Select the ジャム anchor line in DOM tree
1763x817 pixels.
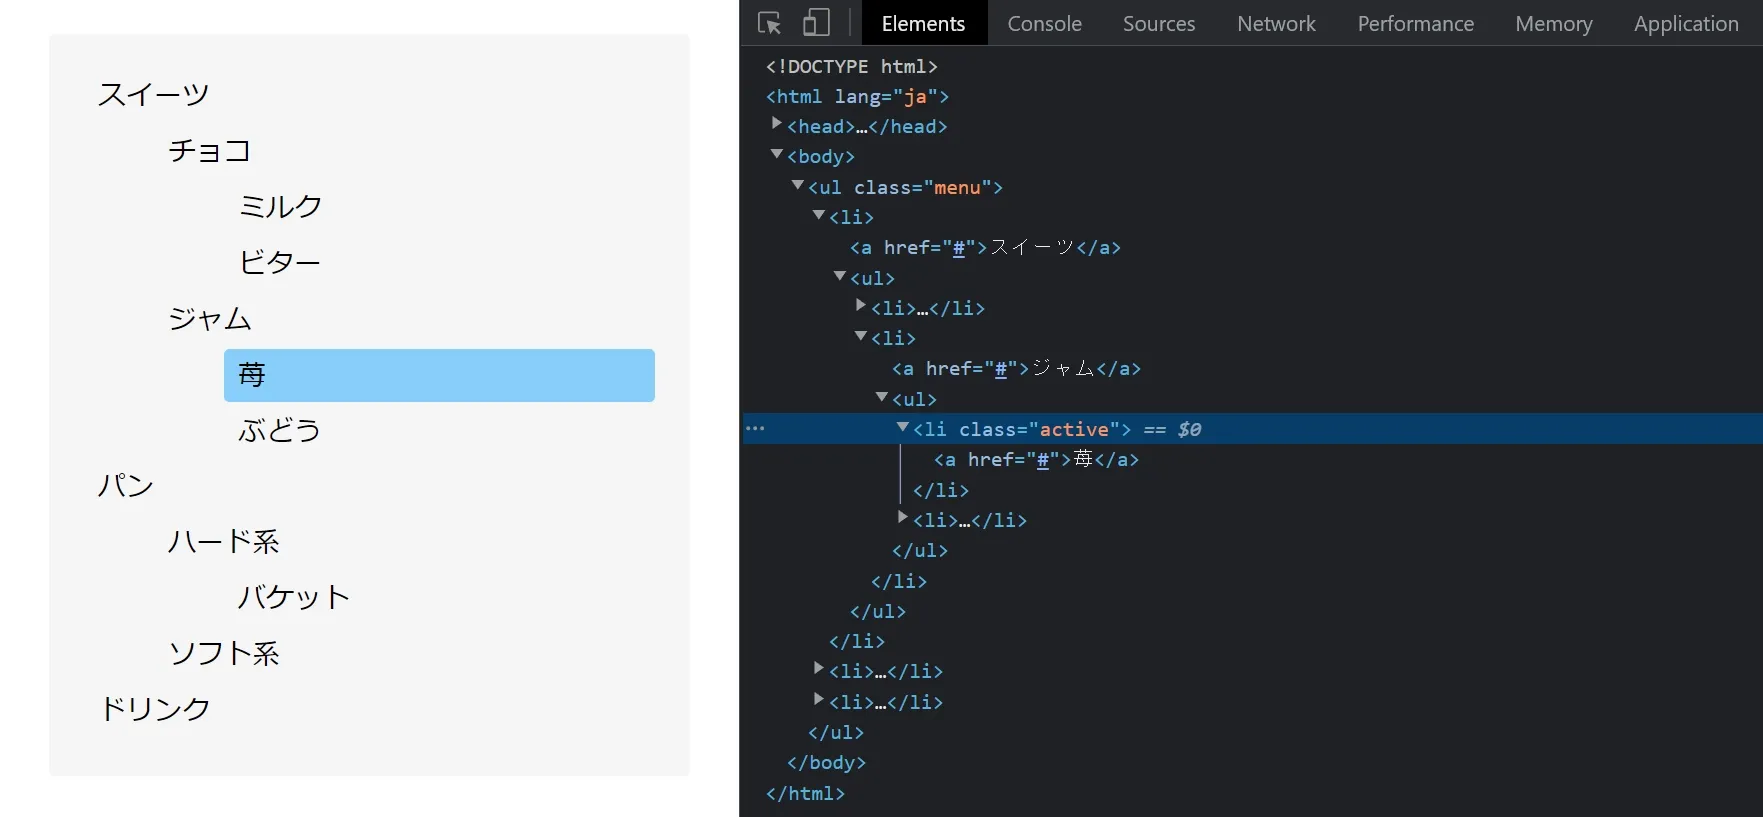click(1015, 369)
